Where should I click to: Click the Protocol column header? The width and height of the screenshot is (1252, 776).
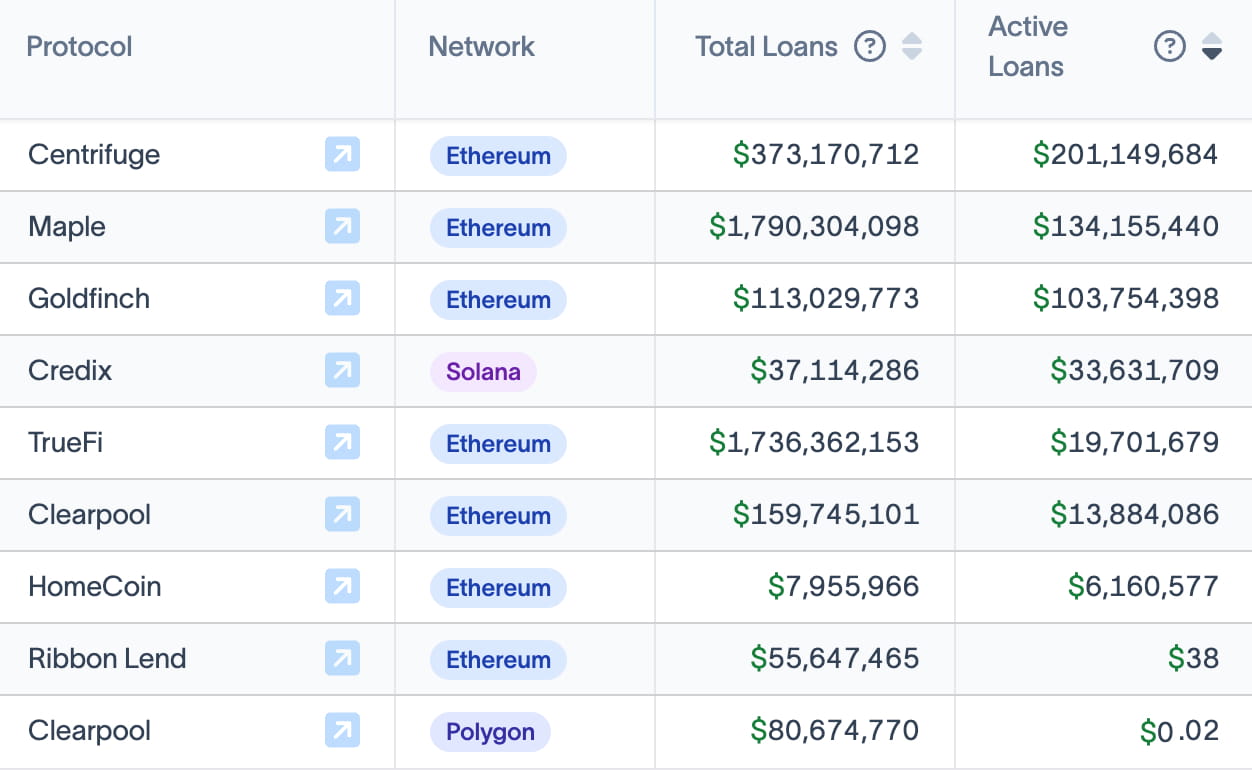tap(79, 46)
